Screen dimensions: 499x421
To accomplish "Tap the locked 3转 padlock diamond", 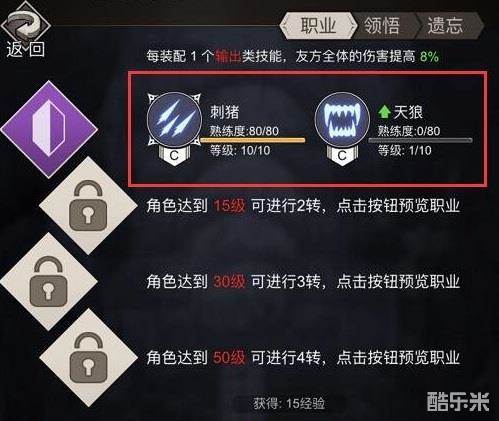I will (x=49, y=282).
